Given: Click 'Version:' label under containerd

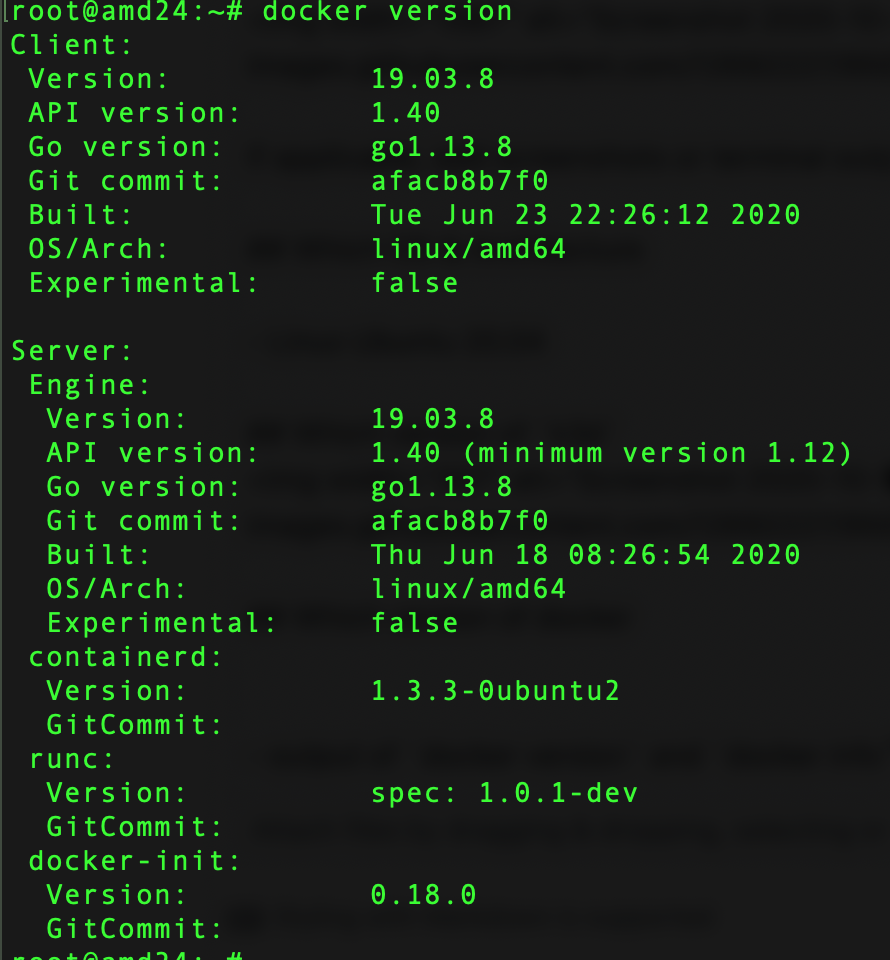Looking at the screenshot, I should tap(116, 691).
